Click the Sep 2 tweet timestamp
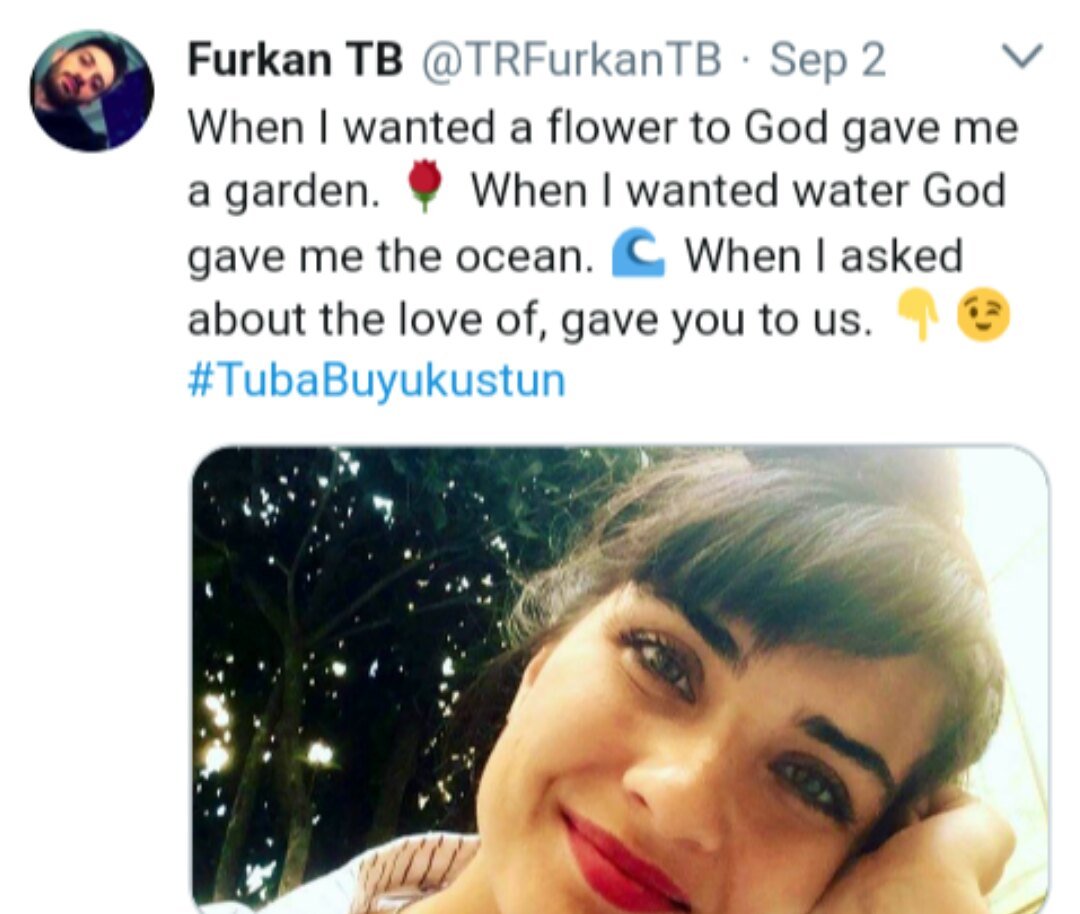The width and height of the screenshot is (1080, 914). 827,60
